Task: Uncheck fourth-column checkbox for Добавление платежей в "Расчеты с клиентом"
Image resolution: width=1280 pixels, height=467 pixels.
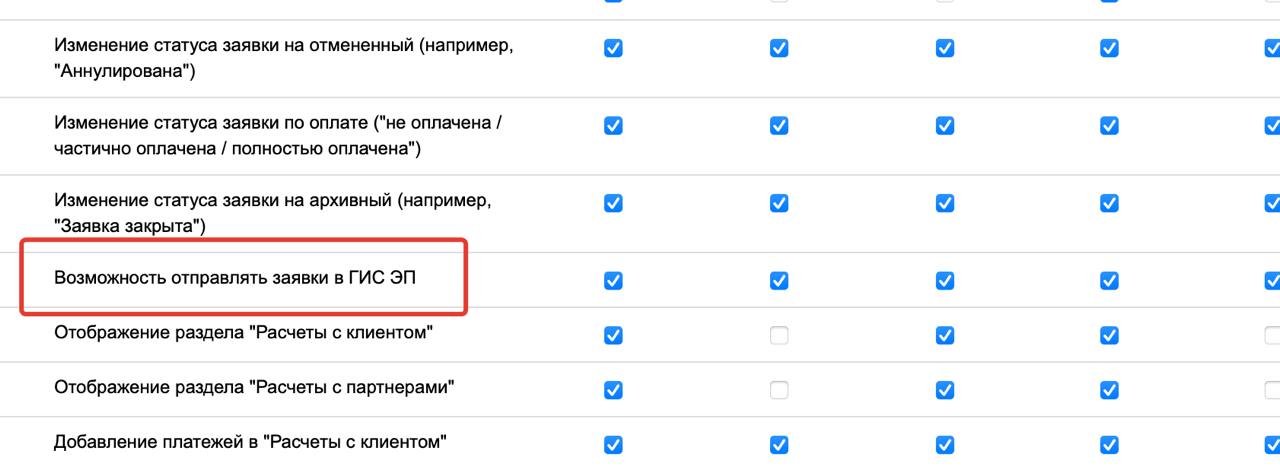Action: pos(1109,444)
